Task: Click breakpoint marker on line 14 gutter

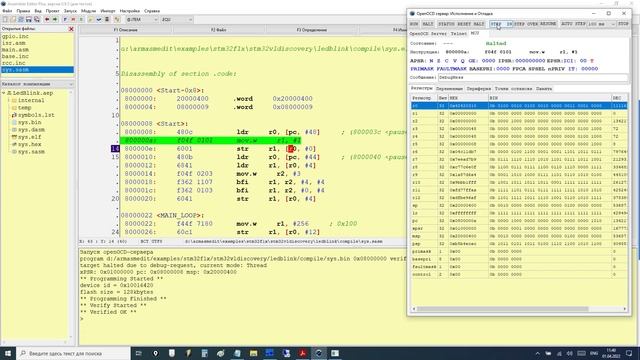Action: 115,149
